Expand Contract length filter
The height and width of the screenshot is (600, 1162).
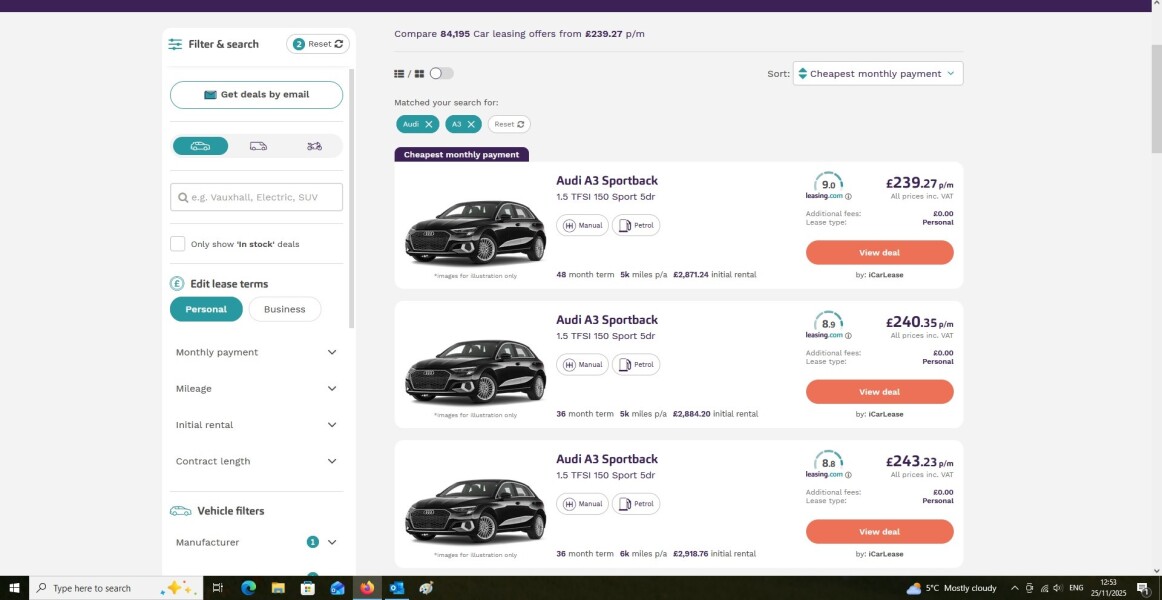[x=256, y=461]
